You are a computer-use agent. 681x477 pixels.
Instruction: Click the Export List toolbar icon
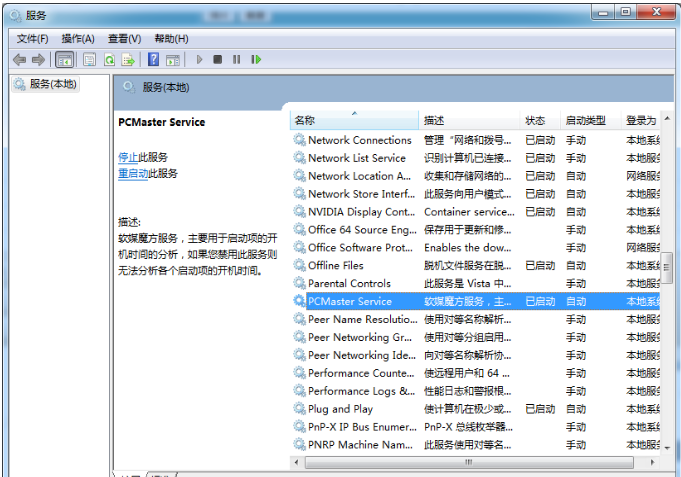click(128, 60)
